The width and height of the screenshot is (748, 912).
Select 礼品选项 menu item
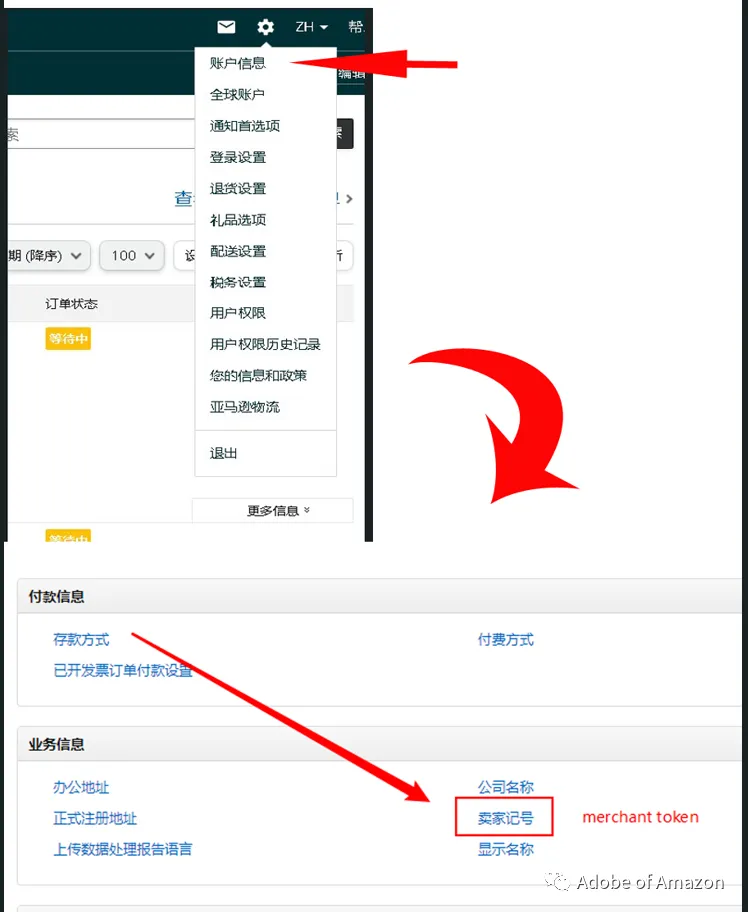(238, 220)
